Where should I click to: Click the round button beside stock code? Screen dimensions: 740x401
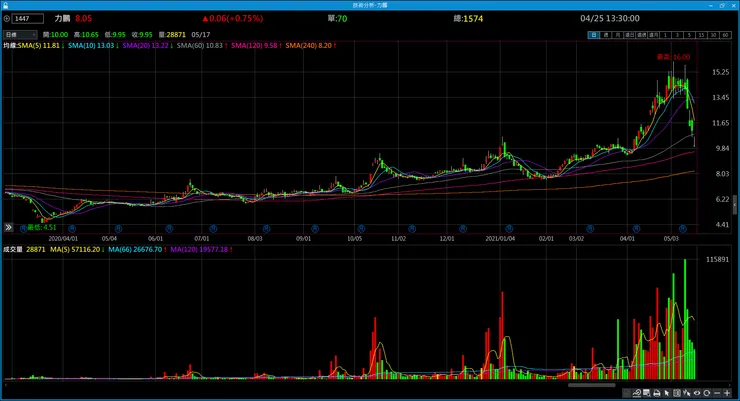[7, 18]
